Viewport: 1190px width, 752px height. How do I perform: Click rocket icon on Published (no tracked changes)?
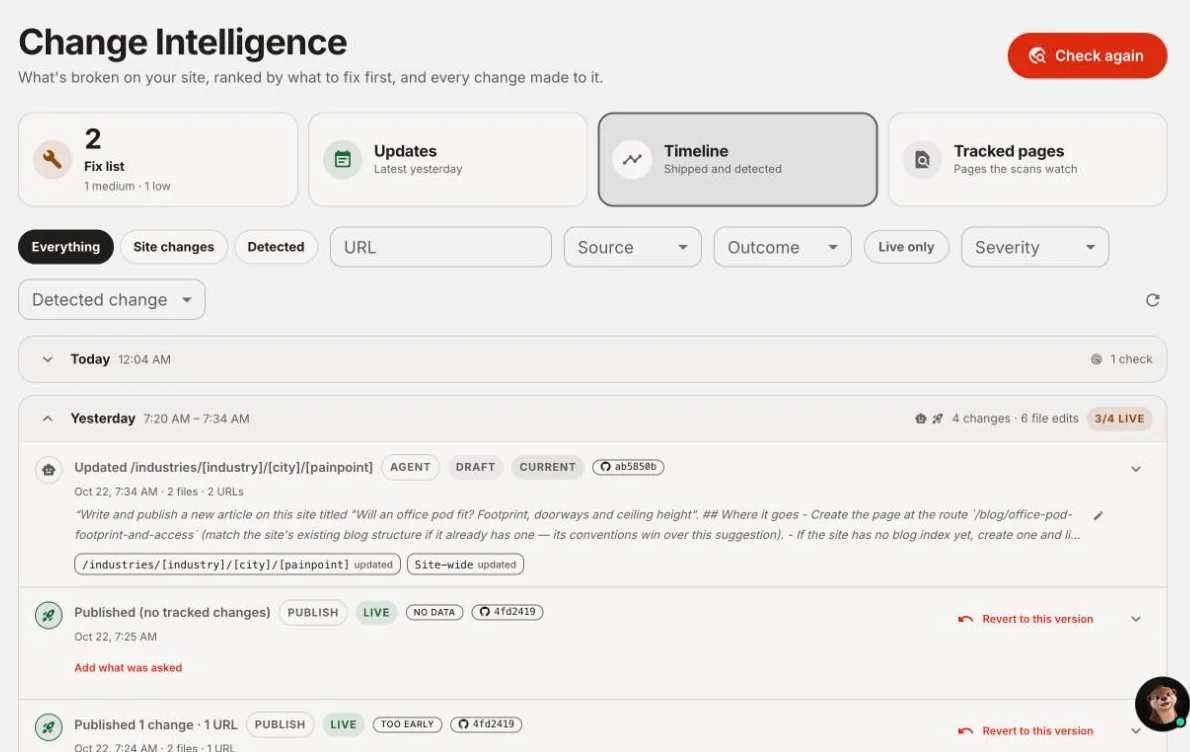(x=49, y=615)
